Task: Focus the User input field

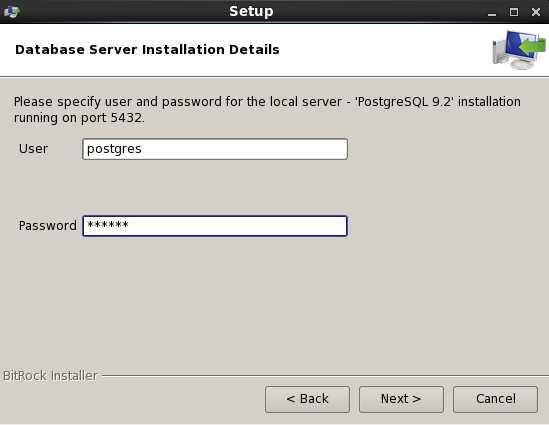Action: tap(215, 149)
